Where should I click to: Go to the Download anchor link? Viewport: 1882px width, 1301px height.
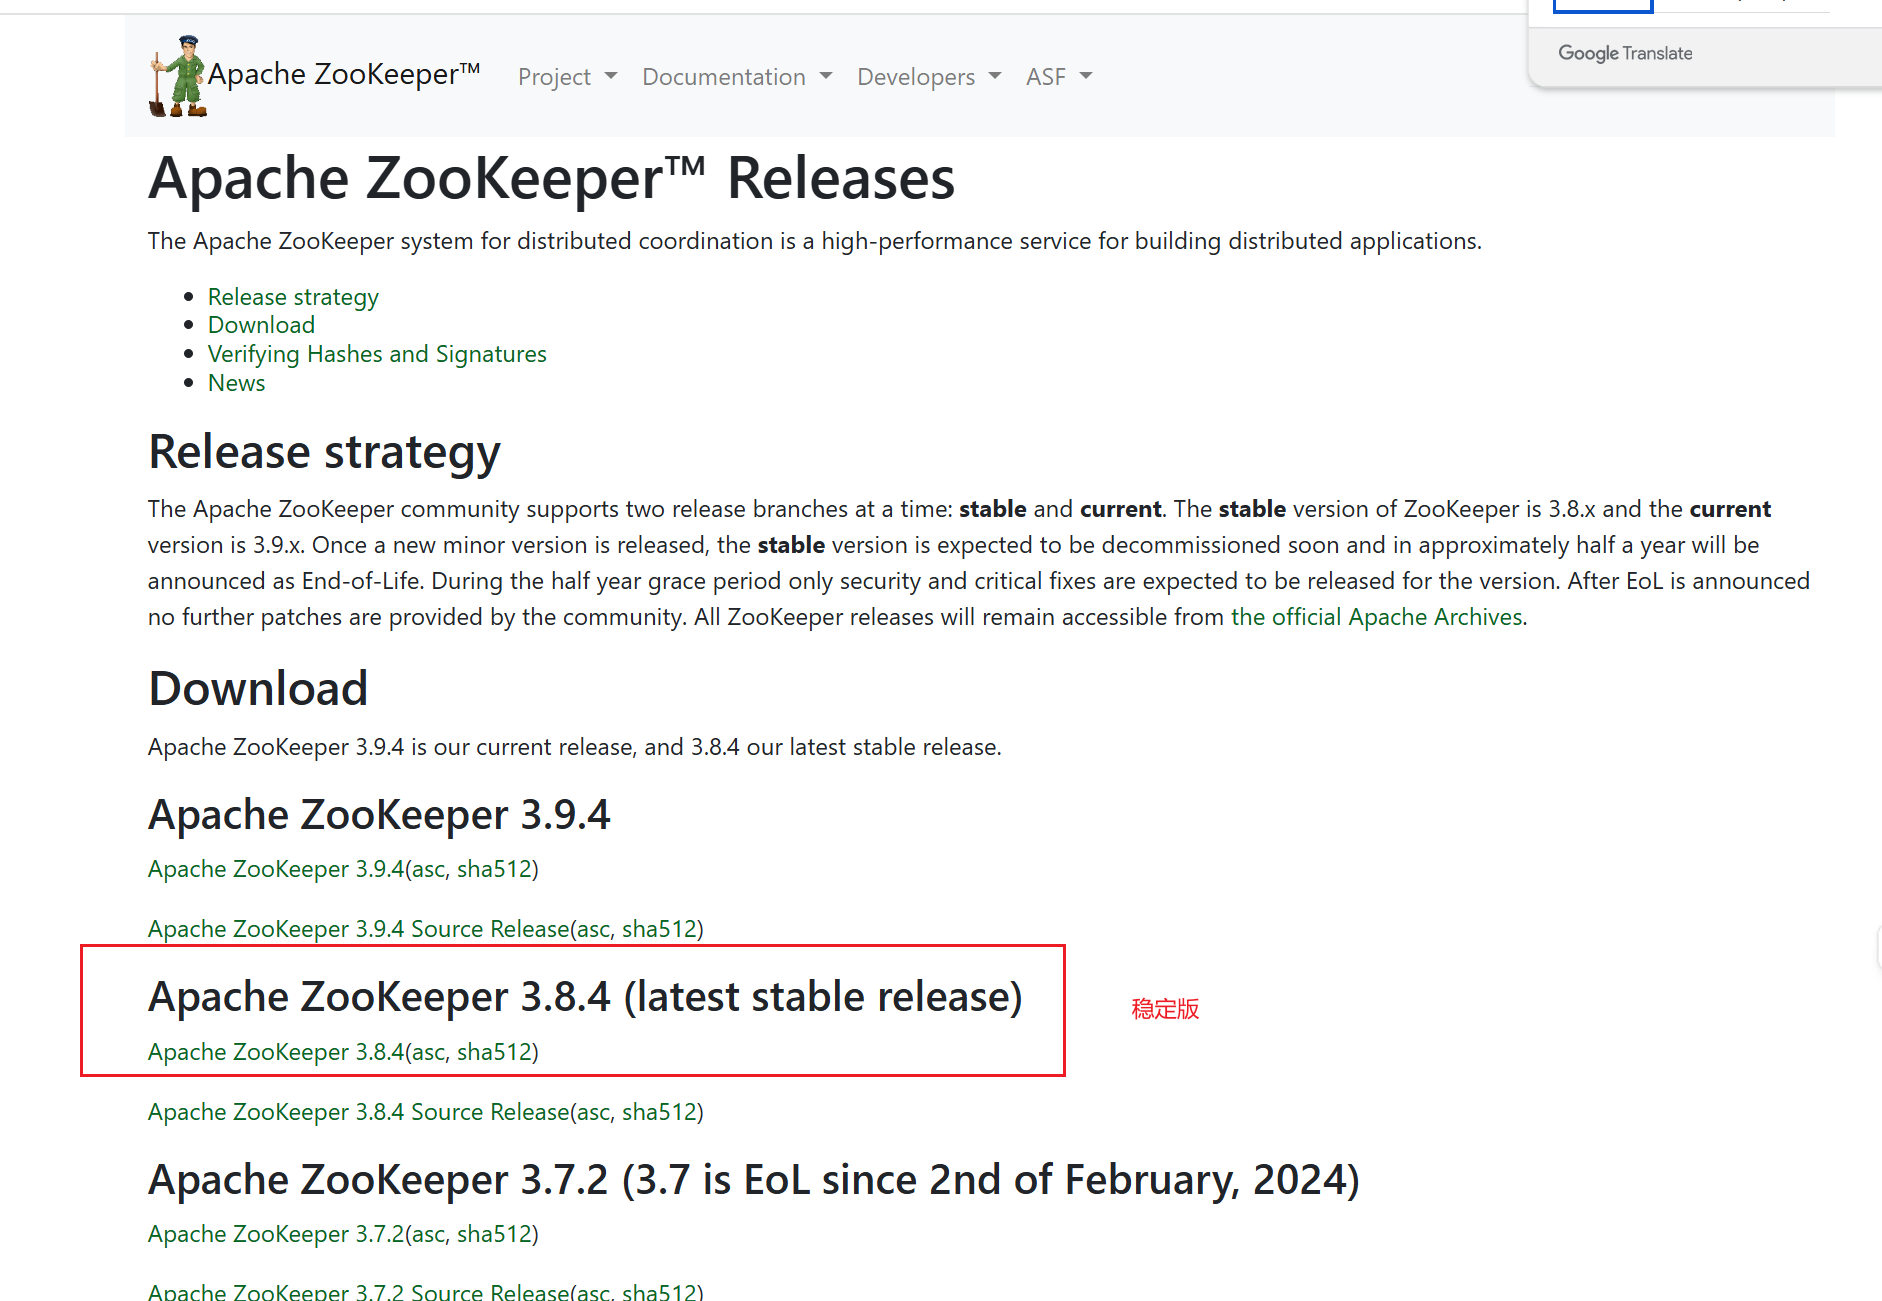(261, 325)
